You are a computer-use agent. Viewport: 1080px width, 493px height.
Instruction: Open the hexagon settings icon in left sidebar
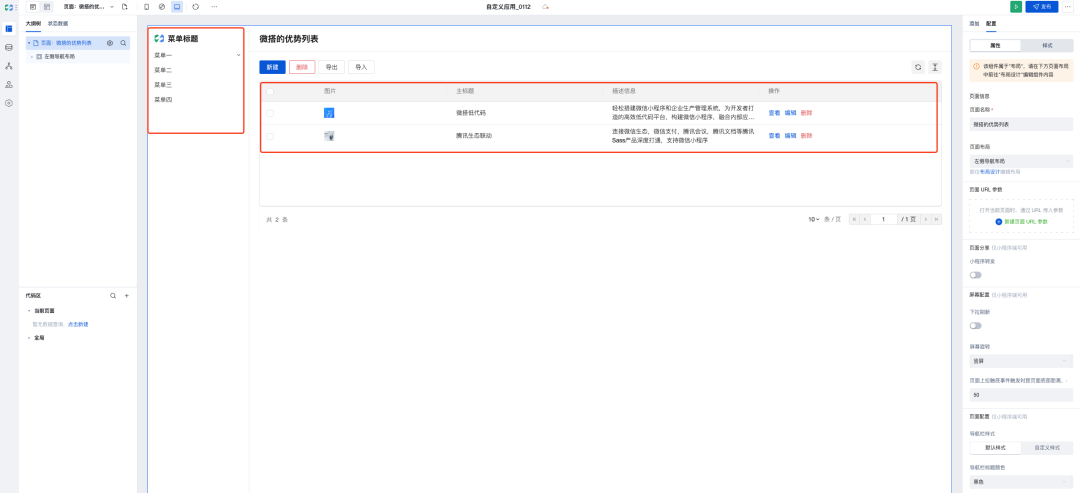(x=9, y=103)
